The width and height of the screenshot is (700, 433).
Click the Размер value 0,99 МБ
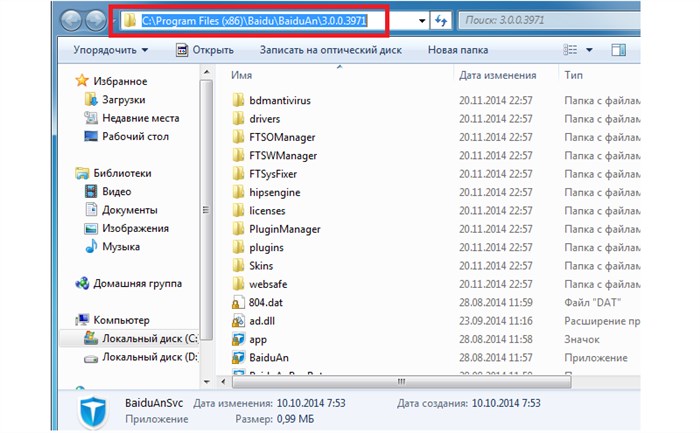click(295, 419)
